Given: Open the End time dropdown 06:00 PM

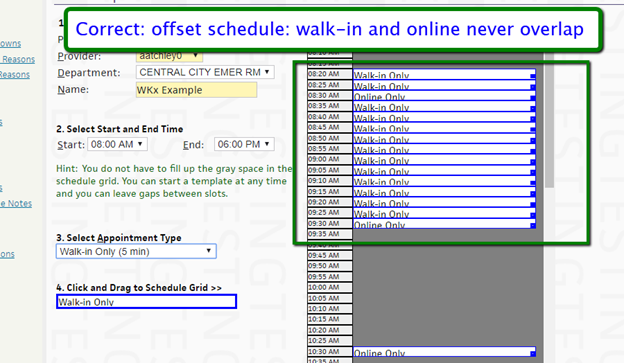Looking at the screenshot, I should (x=244, y=144).
